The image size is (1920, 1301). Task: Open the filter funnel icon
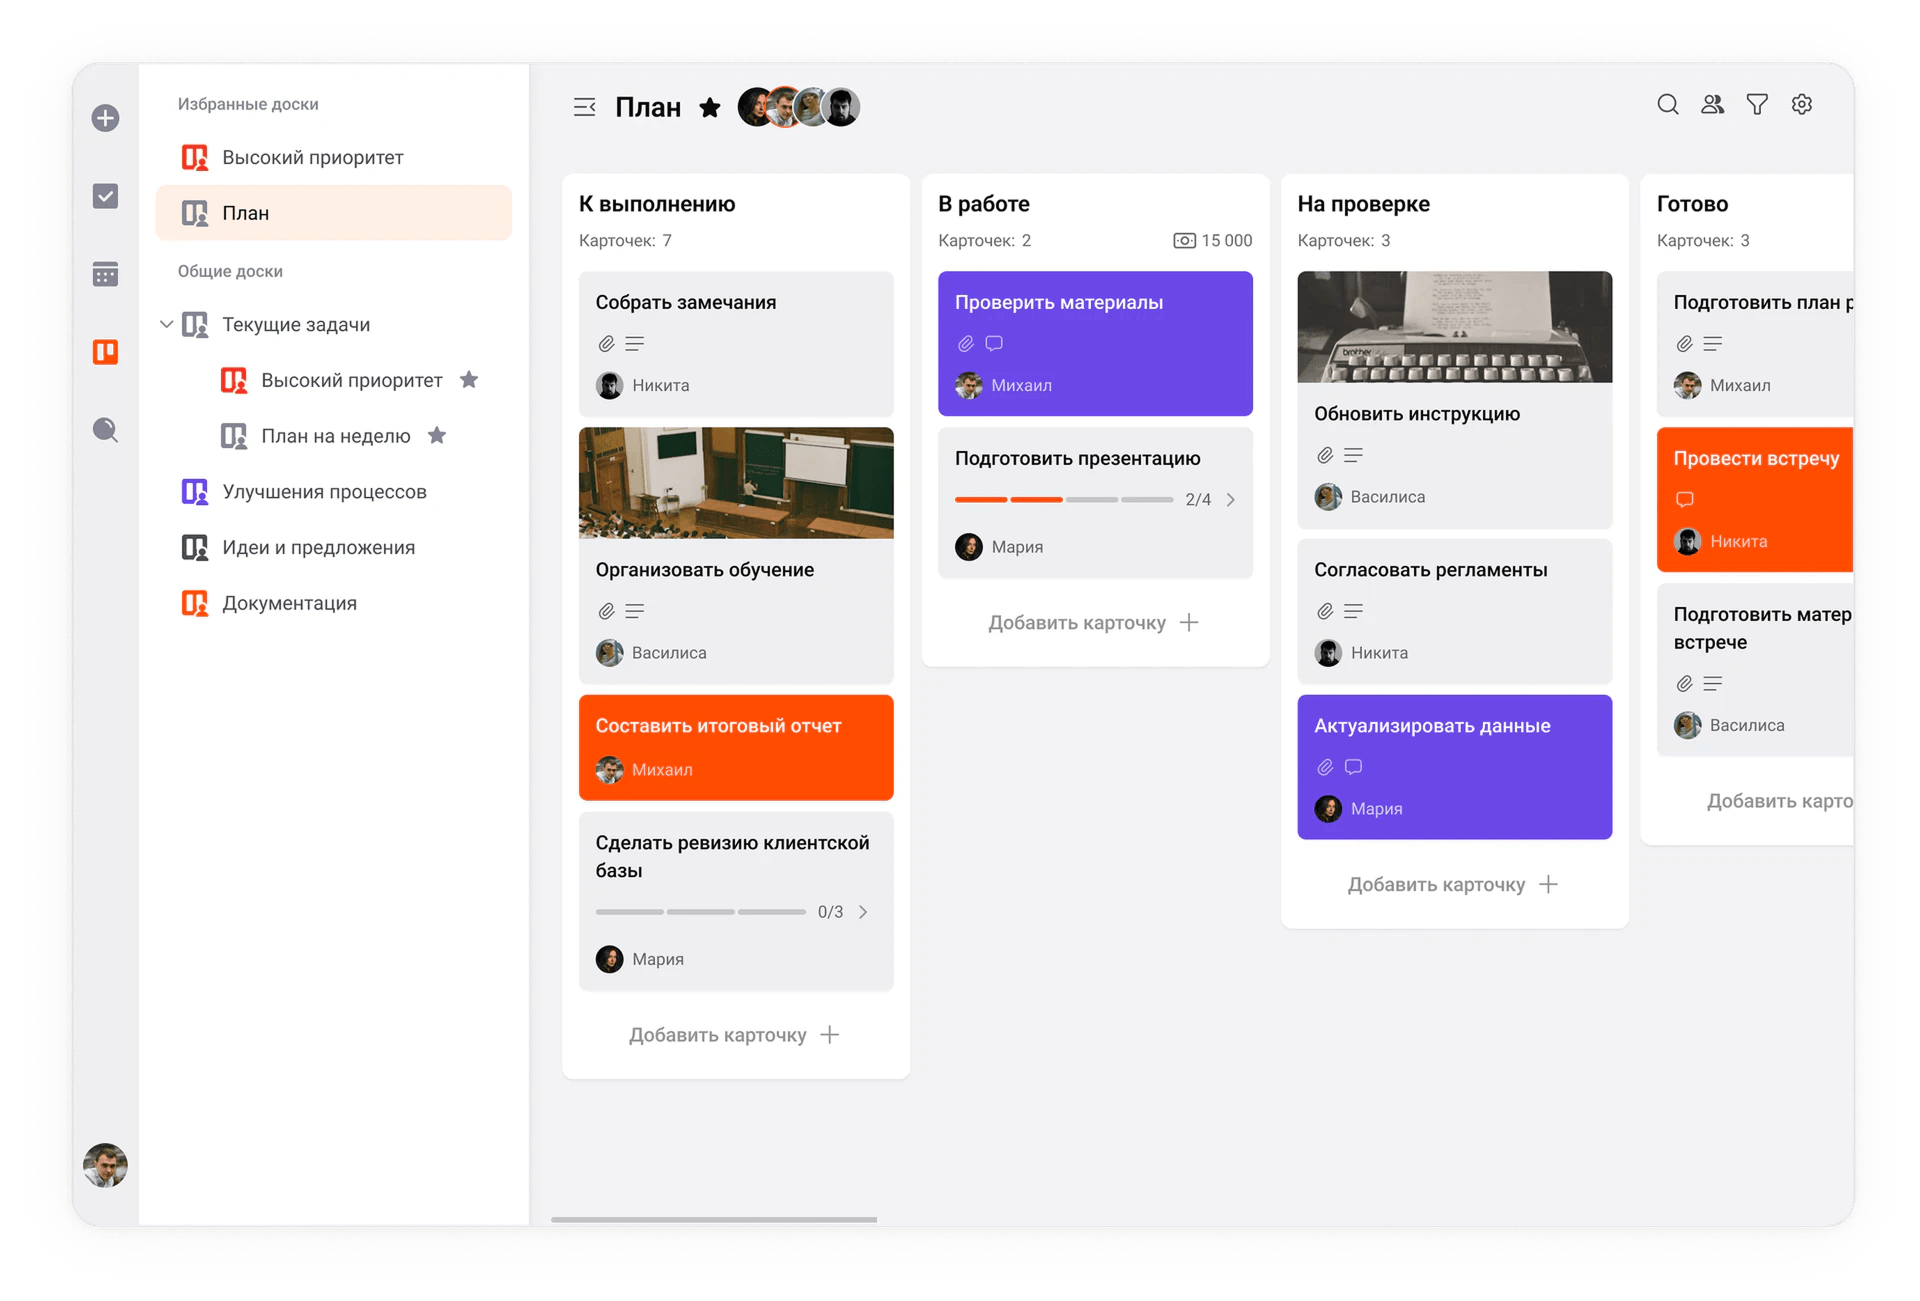coord(1757,104)
